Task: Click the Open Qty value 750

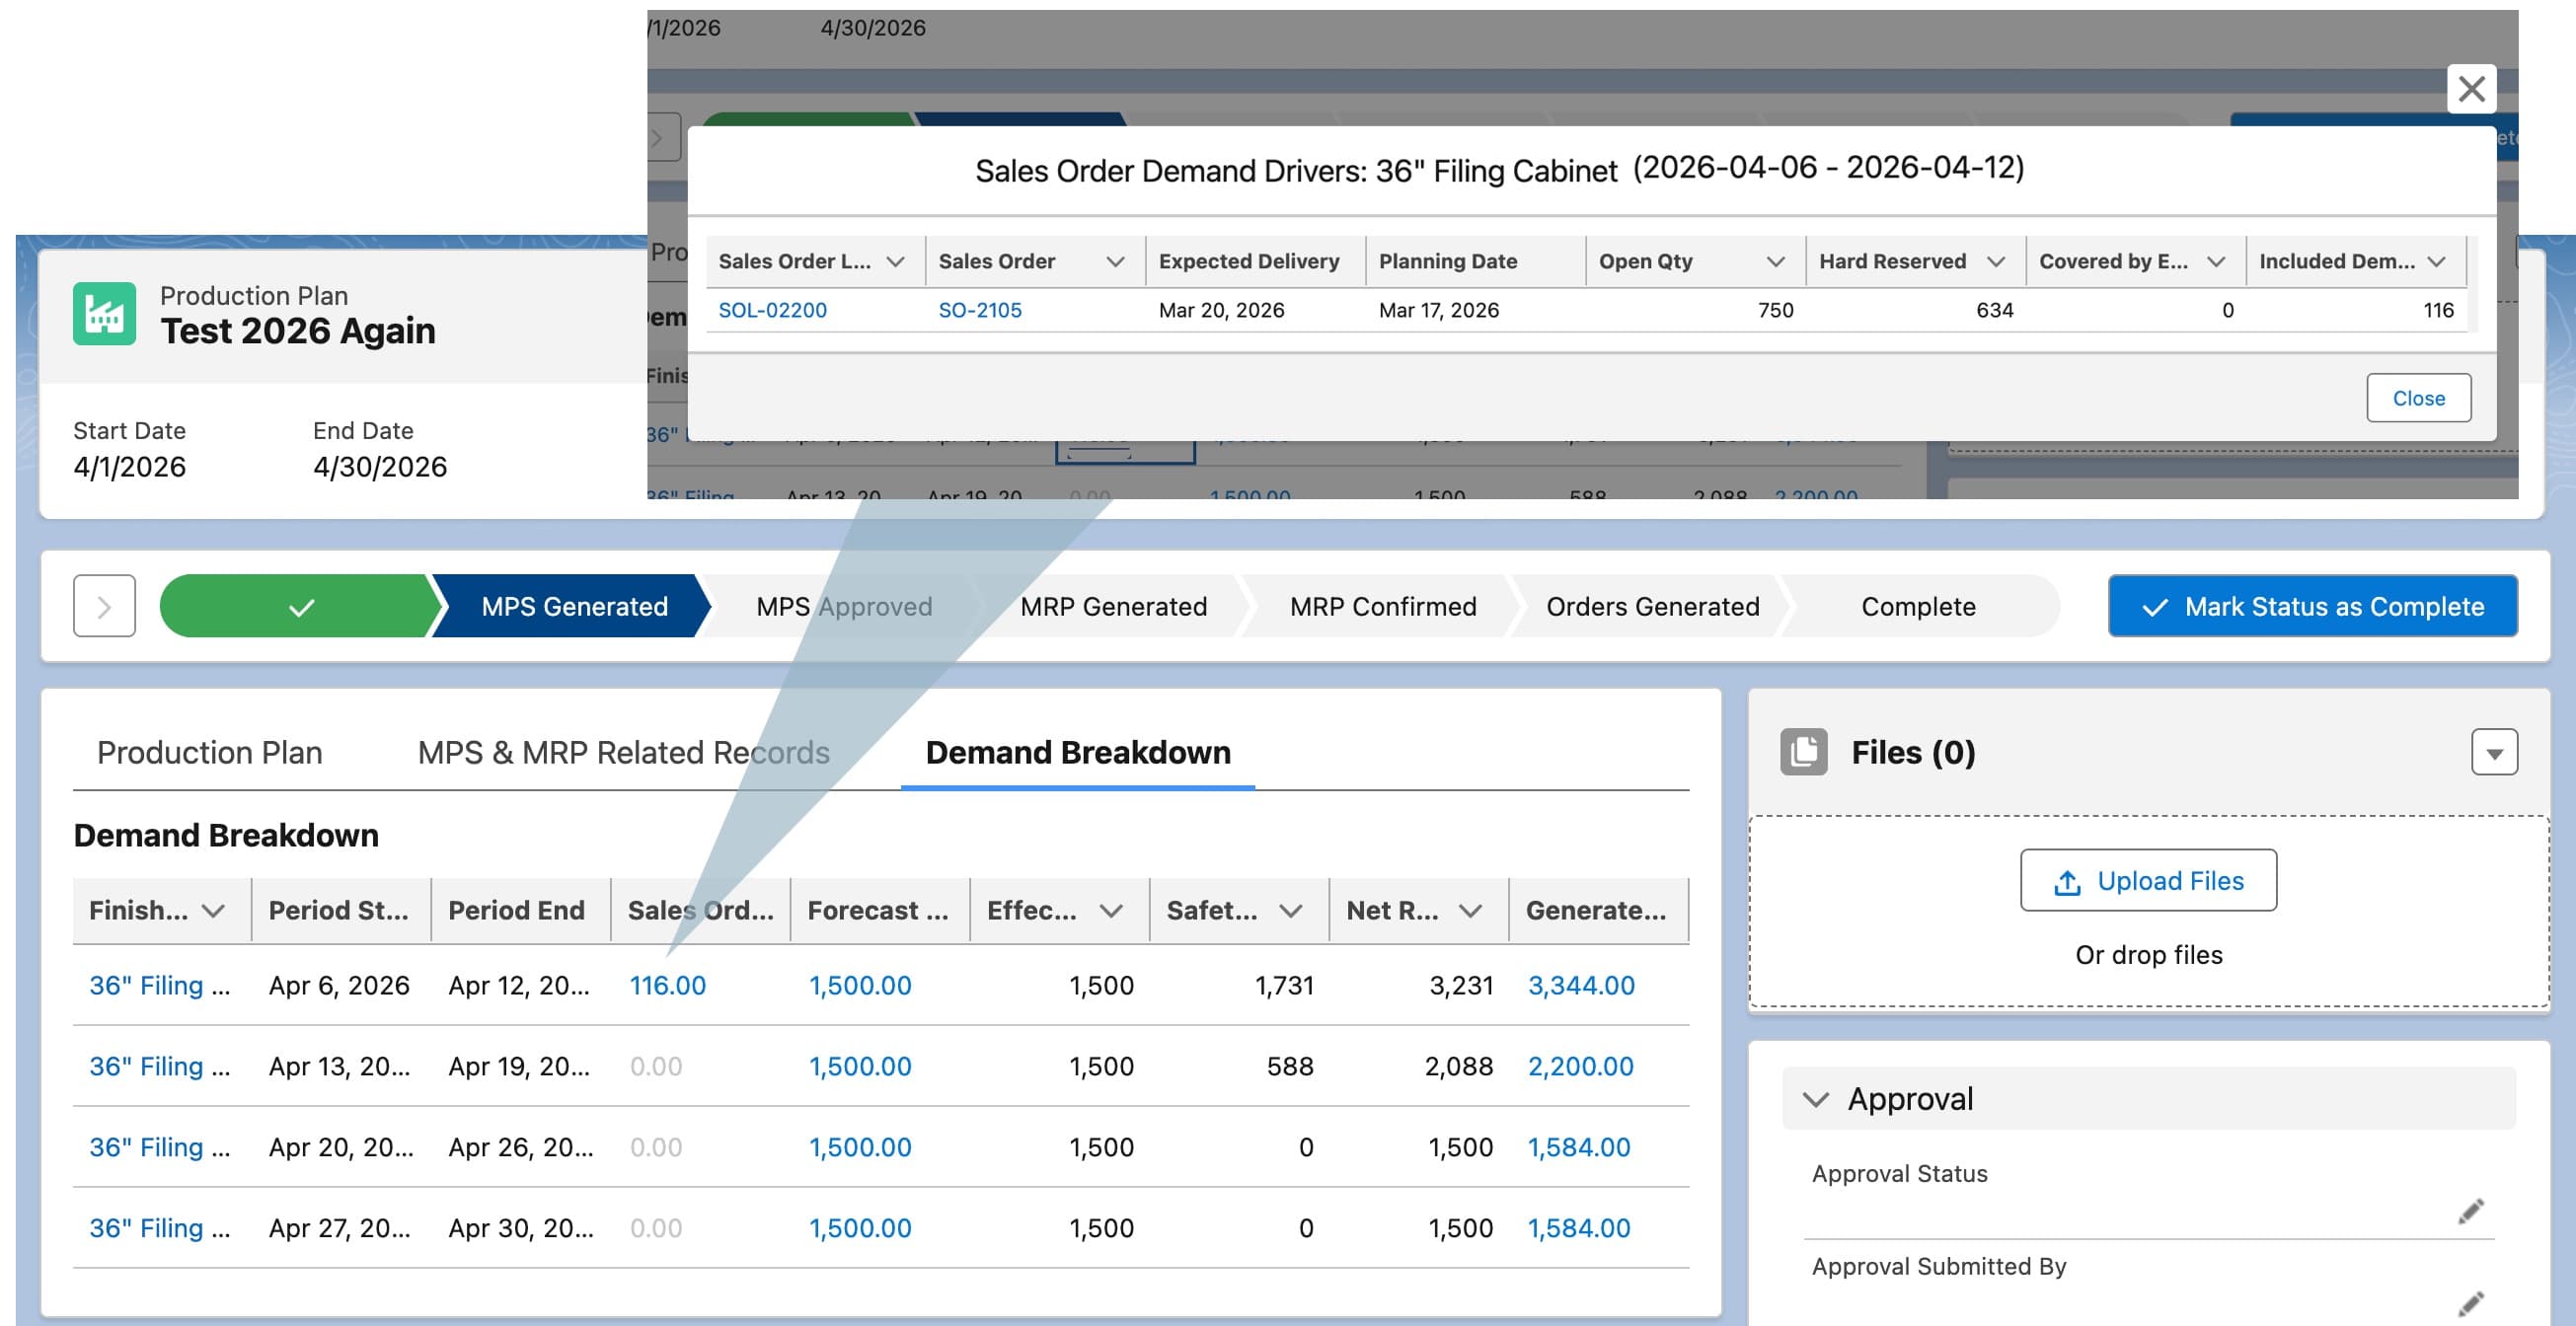Action: coord(1775,310)
